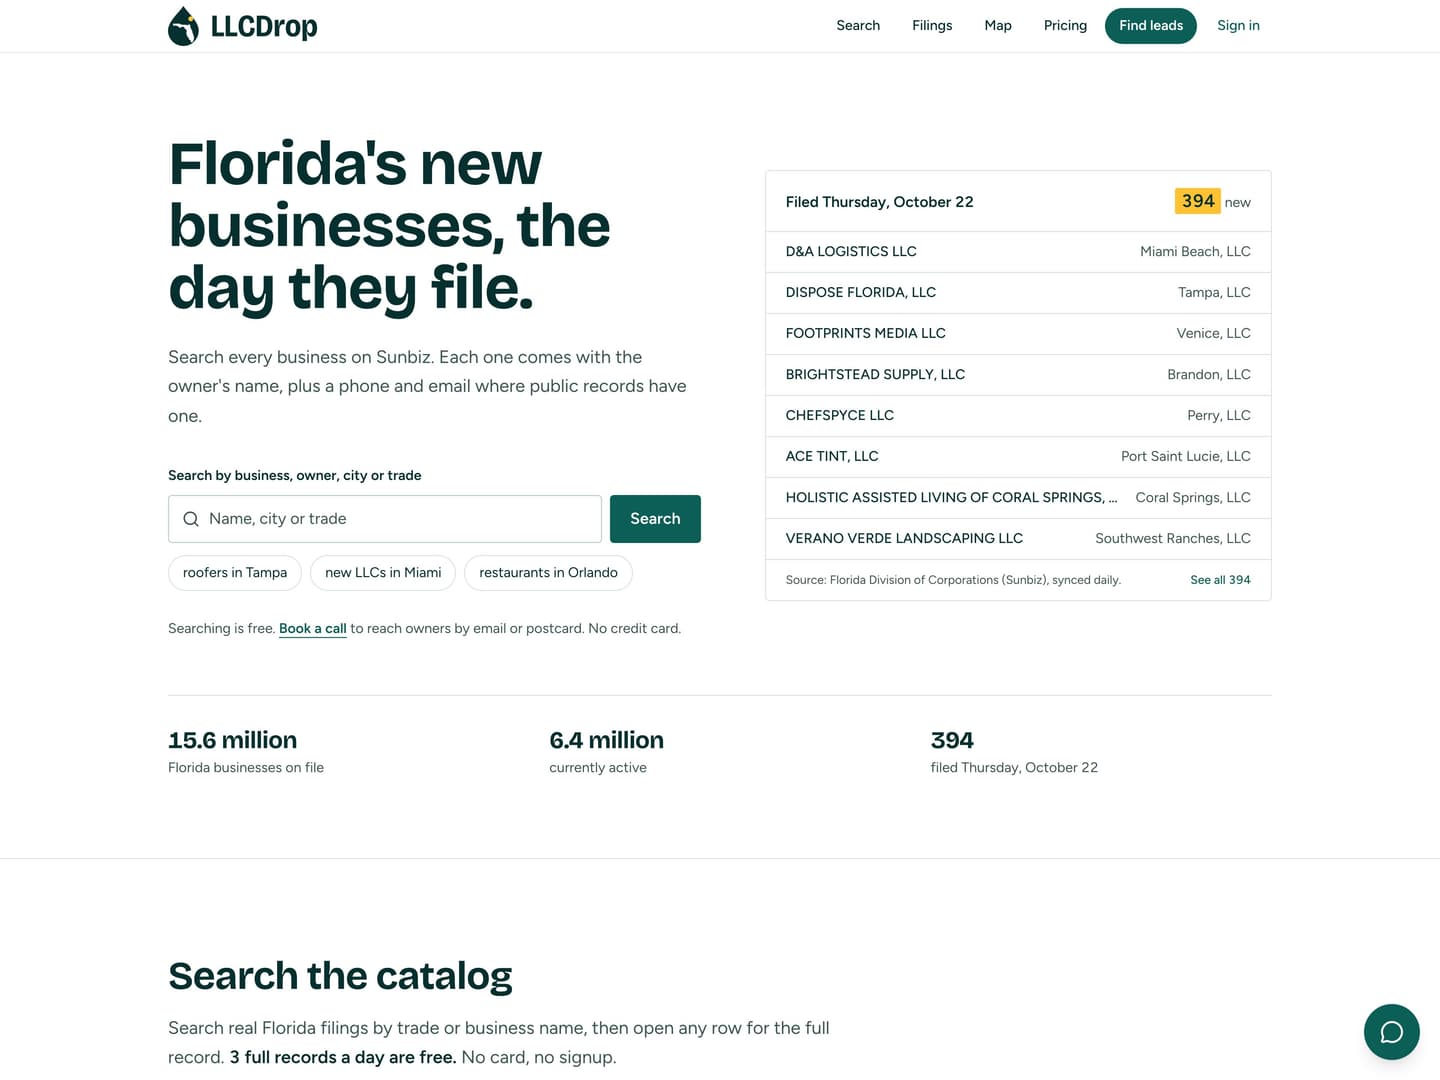Click the Port Saint Lucie, LLC location
Screen dimensions: 1440x1080
pos(1186,457)
